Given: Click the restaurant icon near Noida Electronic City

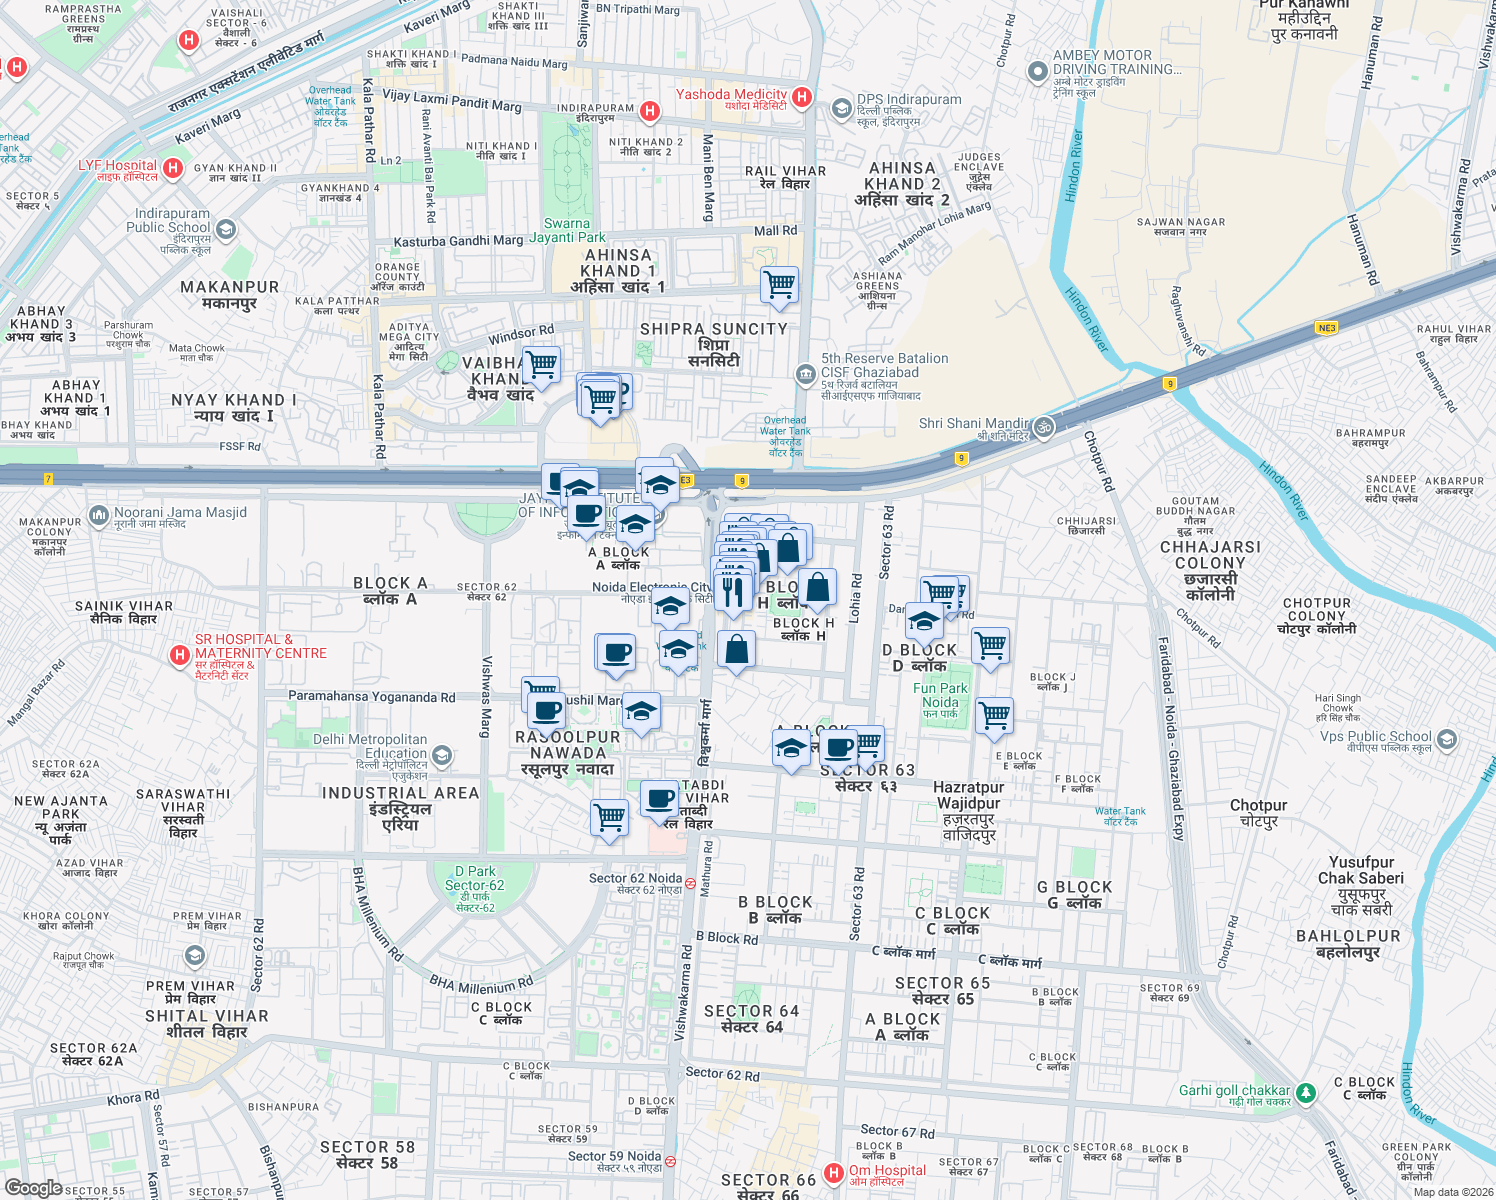Looking at the screenshot, I should pos(733,590).
